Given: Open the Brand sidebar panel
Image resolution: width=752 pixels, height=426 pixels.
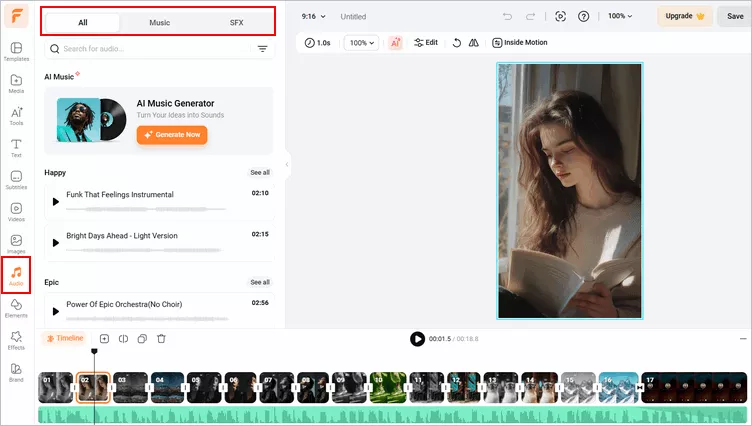Looking at the screenshot, I should (x=16, y=373).
